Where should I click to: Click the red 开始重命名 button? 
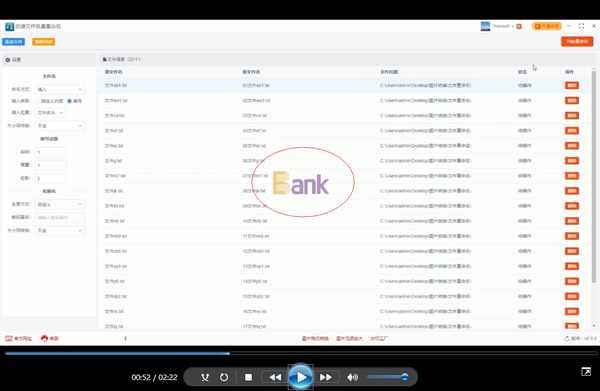point(577,41)
